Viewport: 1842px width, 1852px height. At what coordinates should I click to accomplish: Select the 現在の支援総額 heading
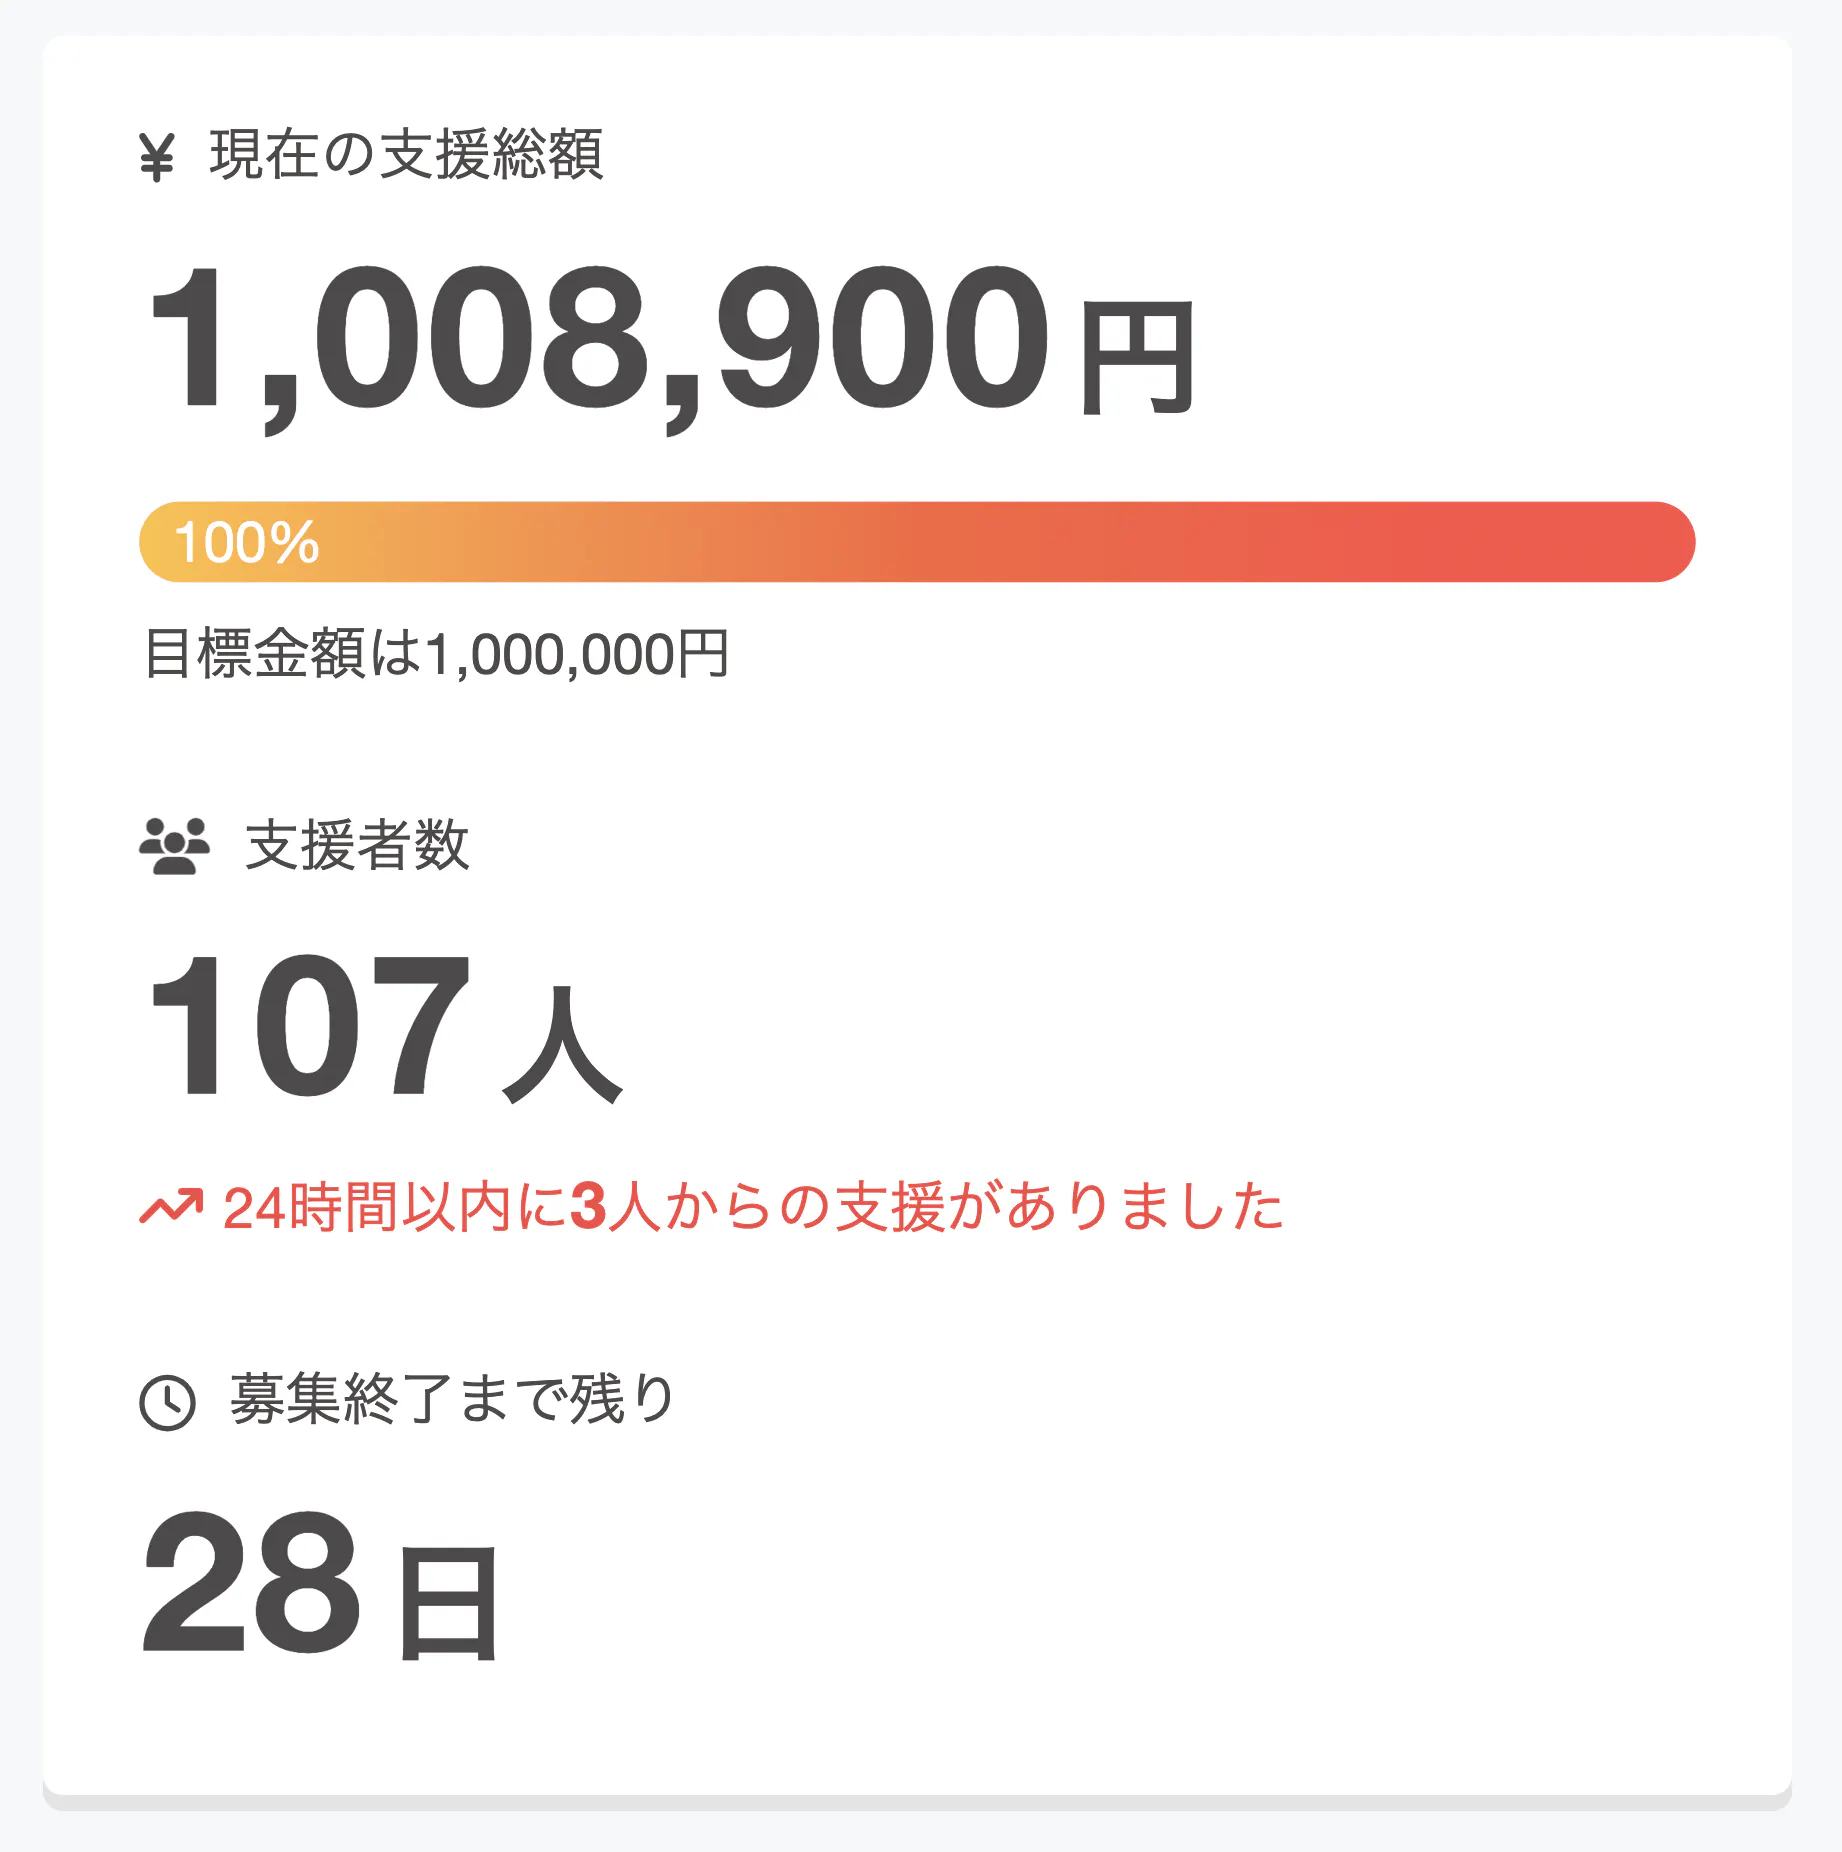coord(406,156)
